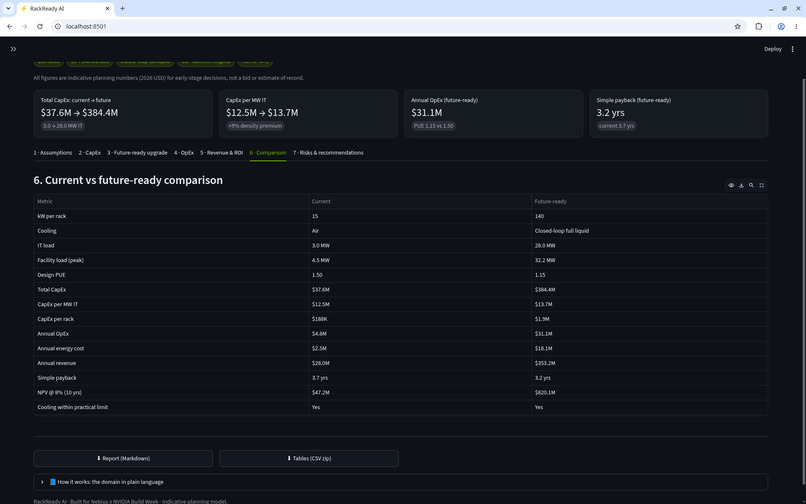Reload the localhost page
This screenshot has height=504, width=806.
coord(40,26)
